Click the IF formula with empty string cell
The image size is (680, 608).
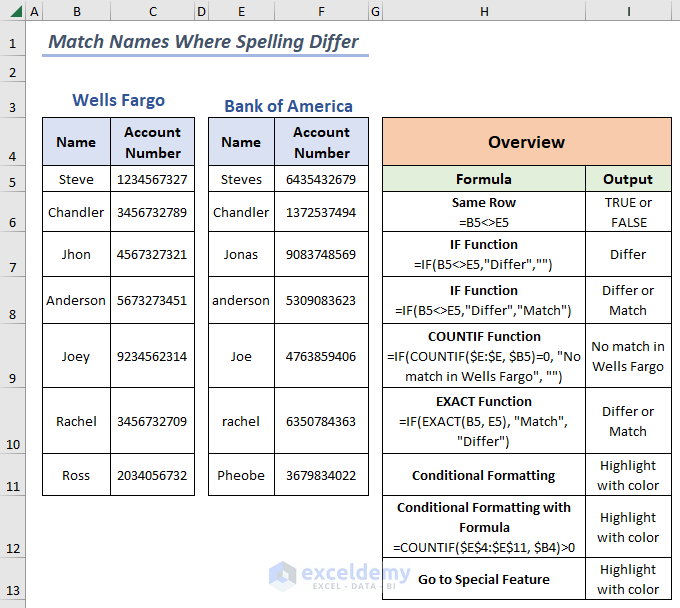[x=484, y=254]
